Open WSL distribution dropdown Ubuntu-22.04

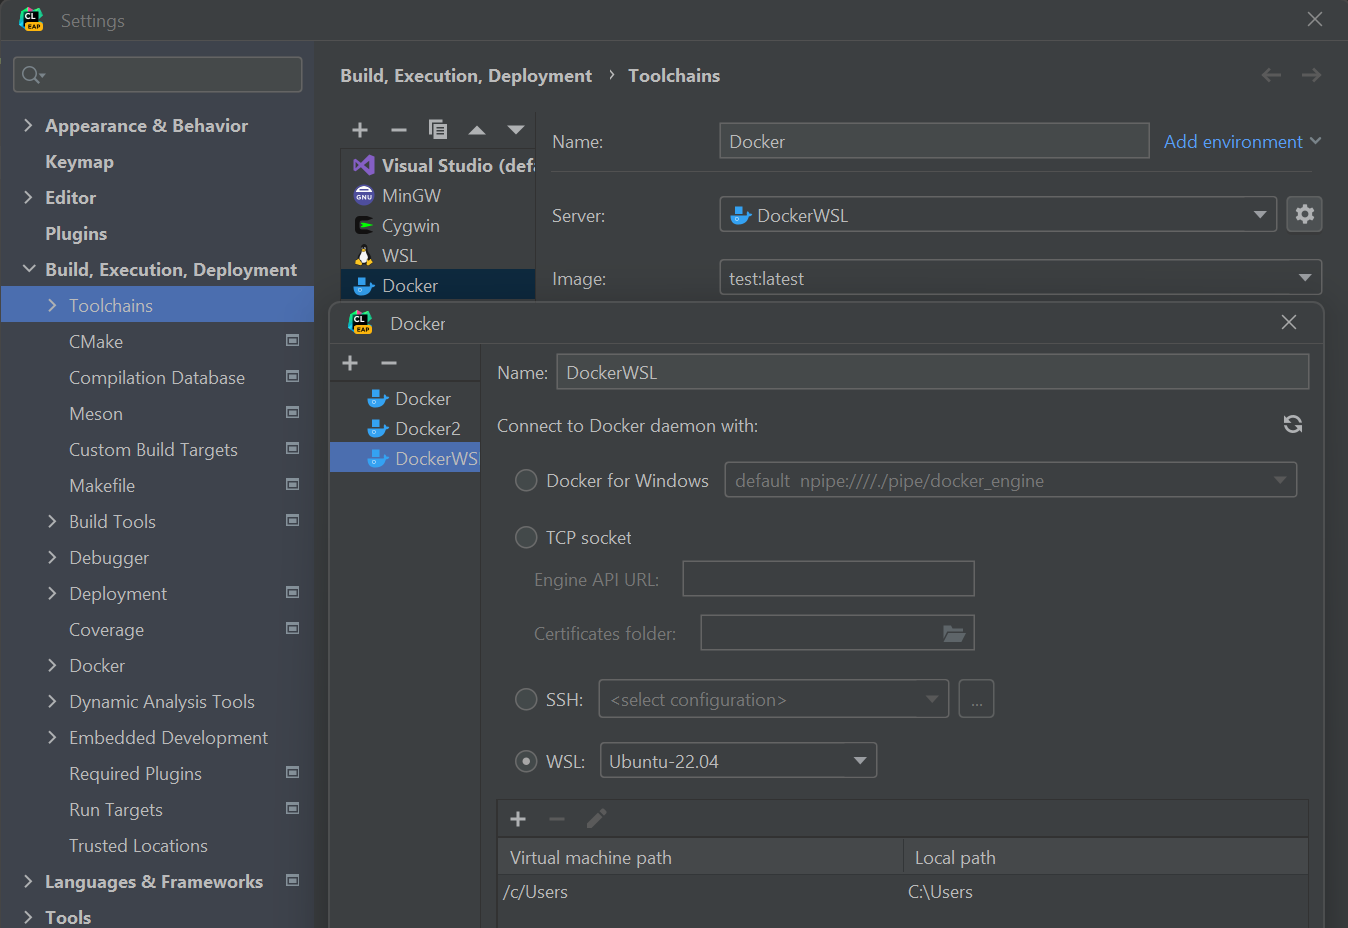pos(738,761)
